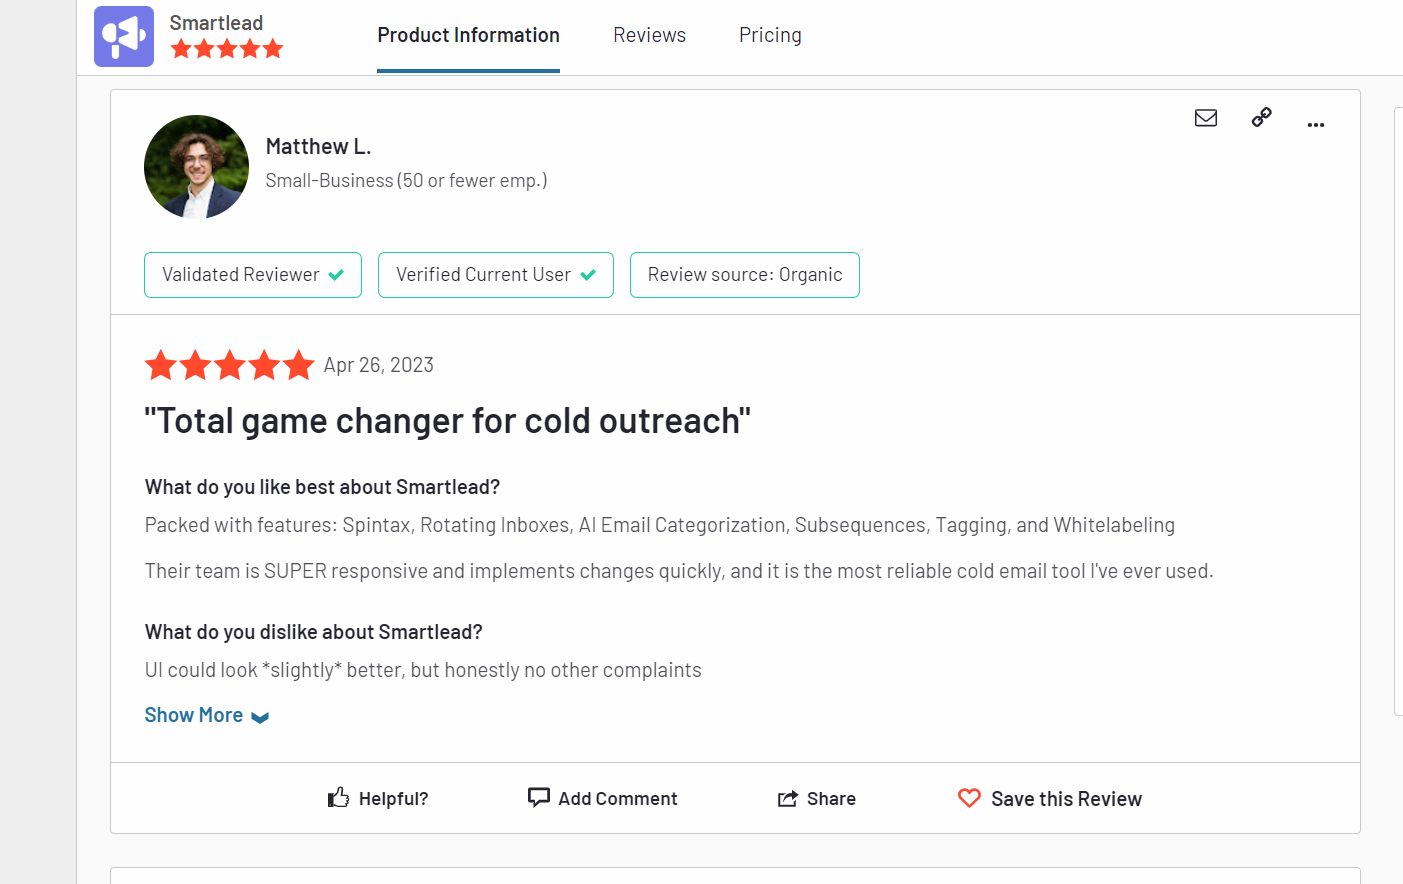Click the Share arrow icon
This screenshot has width=1403, height=884.
(788, 798)
